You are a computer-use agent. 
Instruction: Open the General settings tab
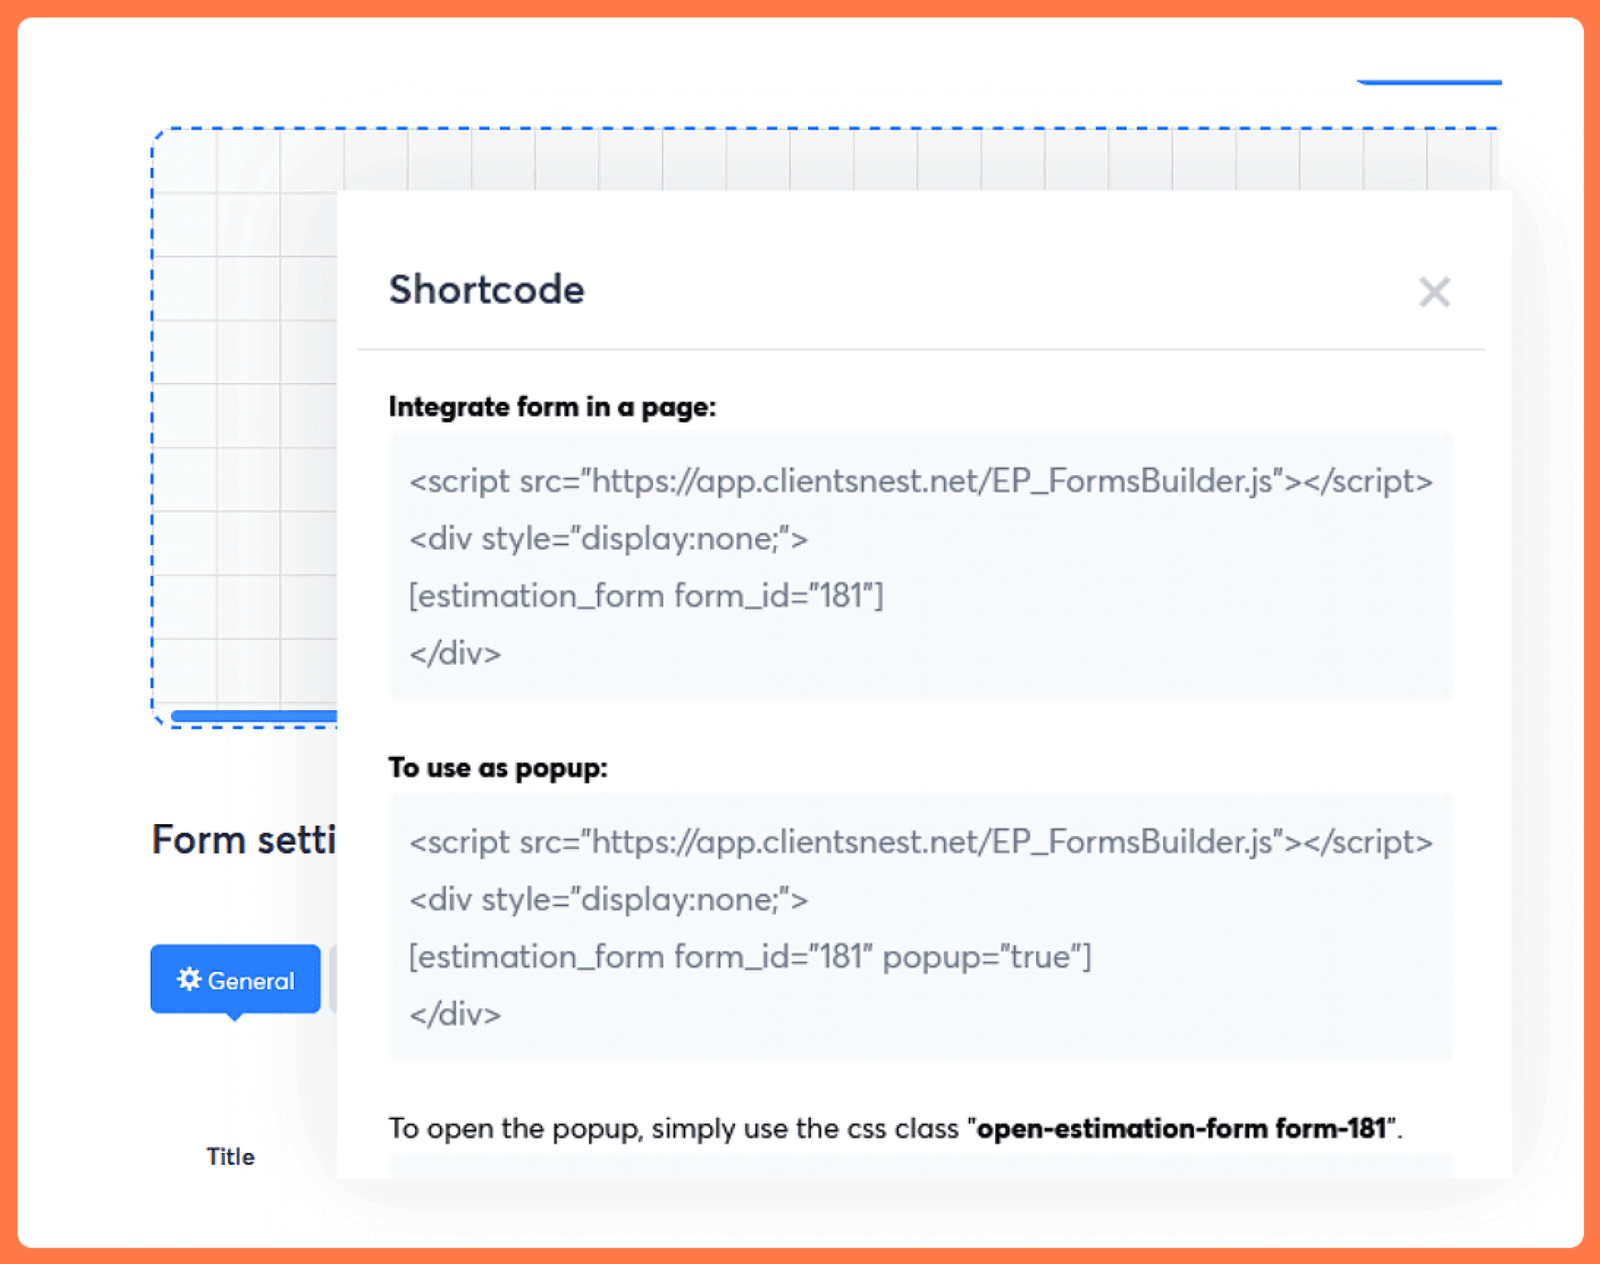coord(236,980)
